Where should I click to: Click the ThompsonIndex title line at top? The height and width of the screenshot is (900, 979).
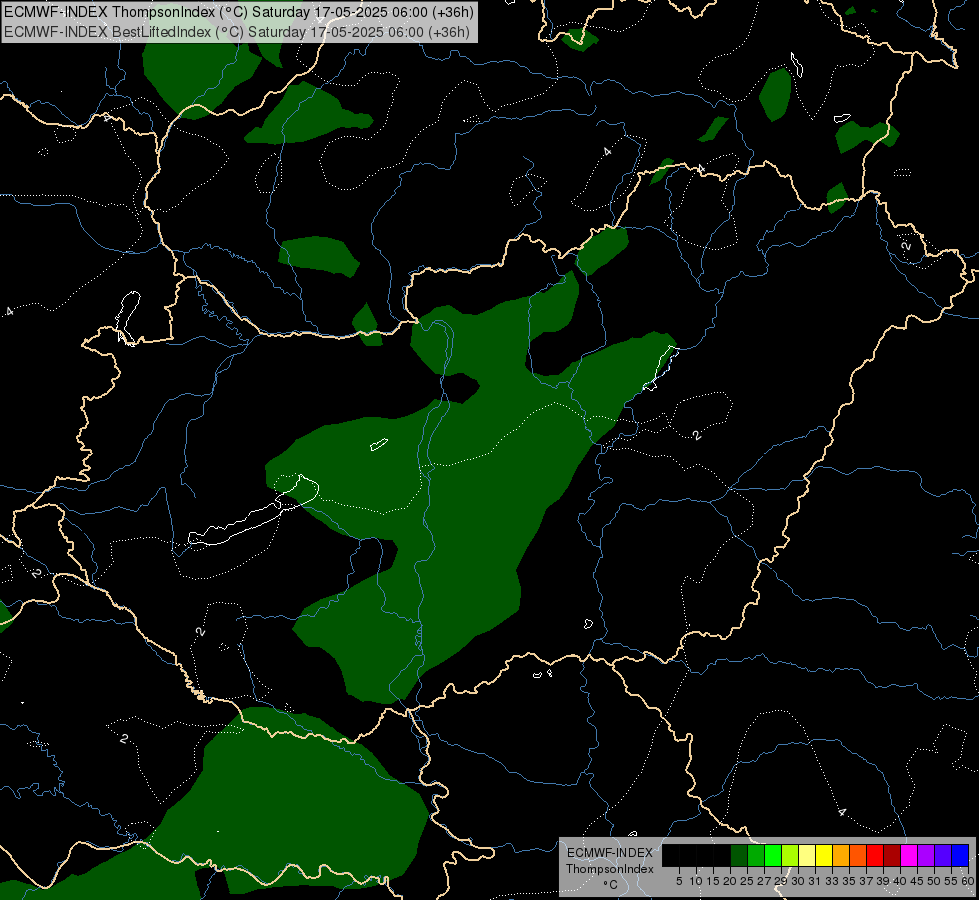(239, 12)
